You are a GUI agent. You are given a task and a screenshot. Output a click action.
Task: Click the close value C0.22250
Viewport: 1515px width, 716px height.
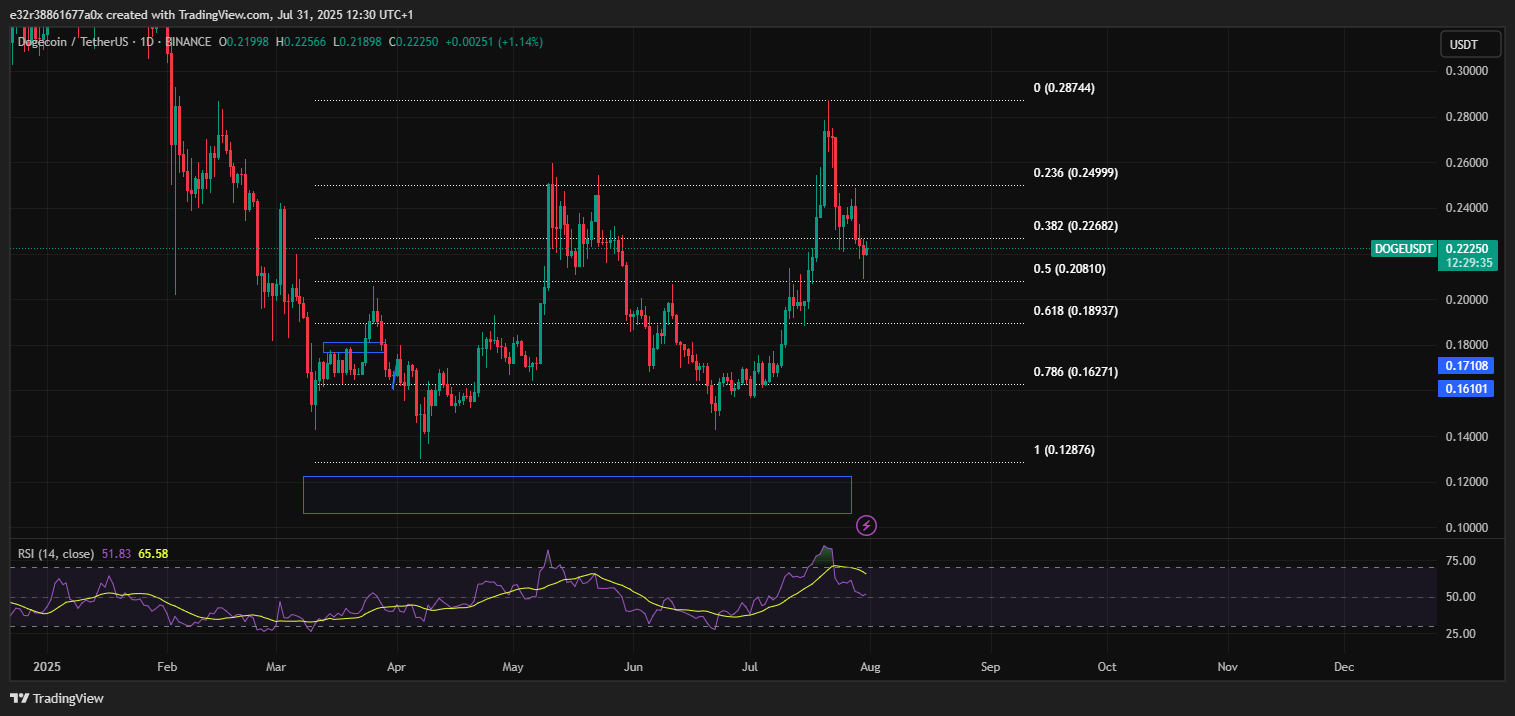[416, 42]
